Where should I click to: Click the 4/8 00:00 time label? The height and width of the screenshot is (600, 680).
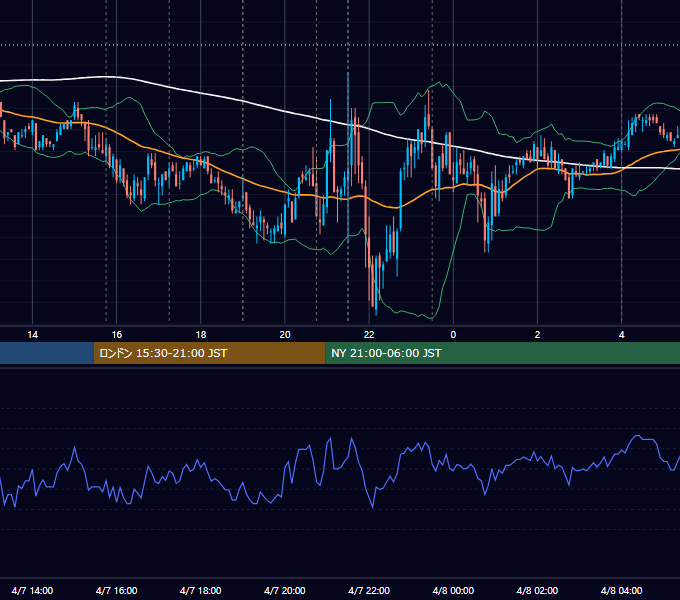click(x=453, y=590)
